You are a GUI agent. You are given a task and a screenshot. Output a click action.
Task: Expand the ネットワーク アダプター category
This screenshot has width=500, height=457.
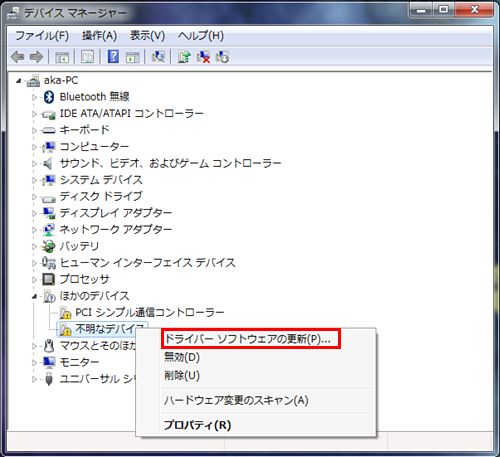[34, 230]
